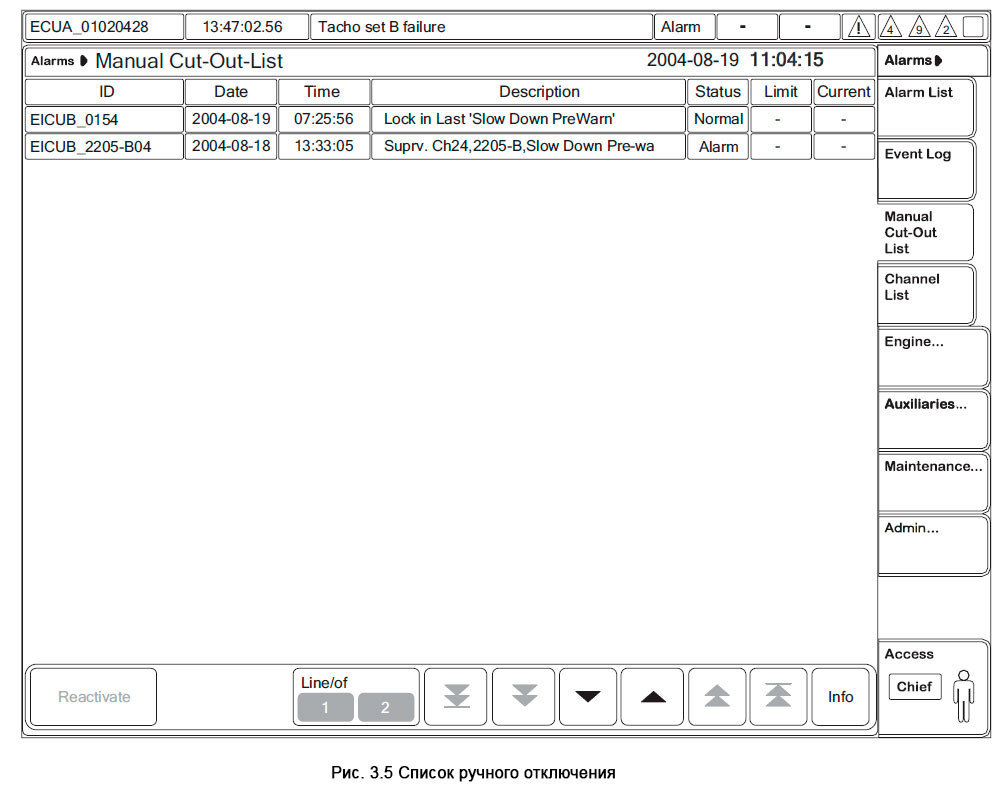Viewport: 1006px width, 792px height.
Task: Click the alarm triangle showing 9
Action: coord(918,28)
